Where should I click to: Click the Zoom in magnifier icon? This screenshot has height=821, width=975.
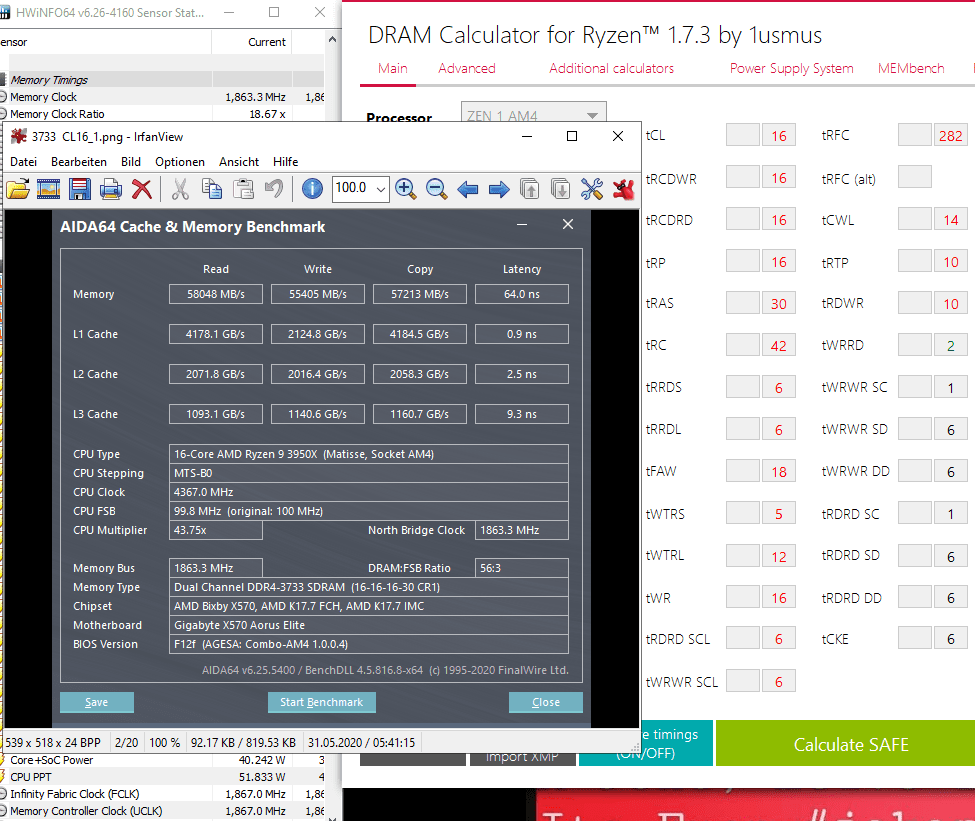click(405, 188)
